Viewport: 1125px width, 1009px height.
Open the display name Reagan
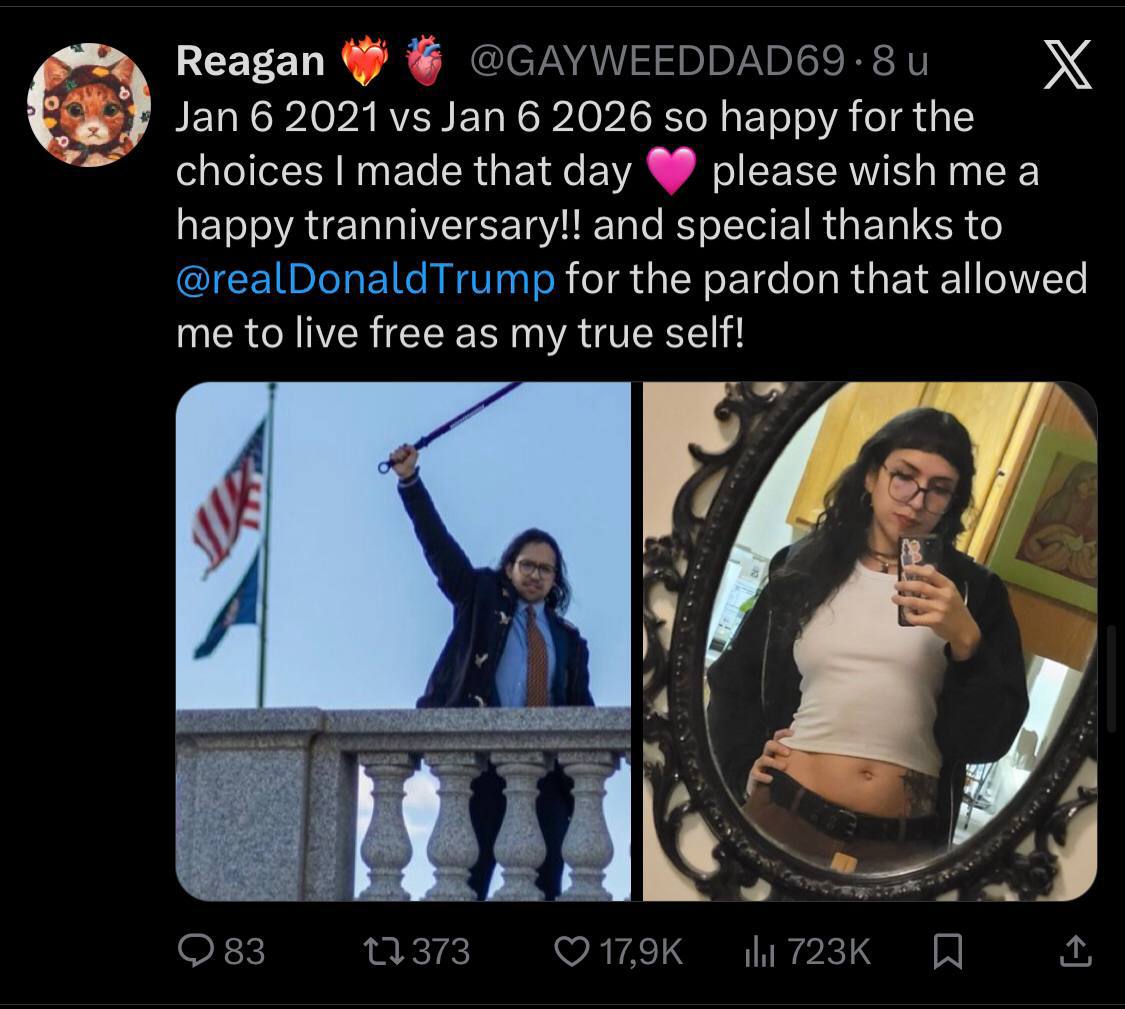[x=250, y=63]
